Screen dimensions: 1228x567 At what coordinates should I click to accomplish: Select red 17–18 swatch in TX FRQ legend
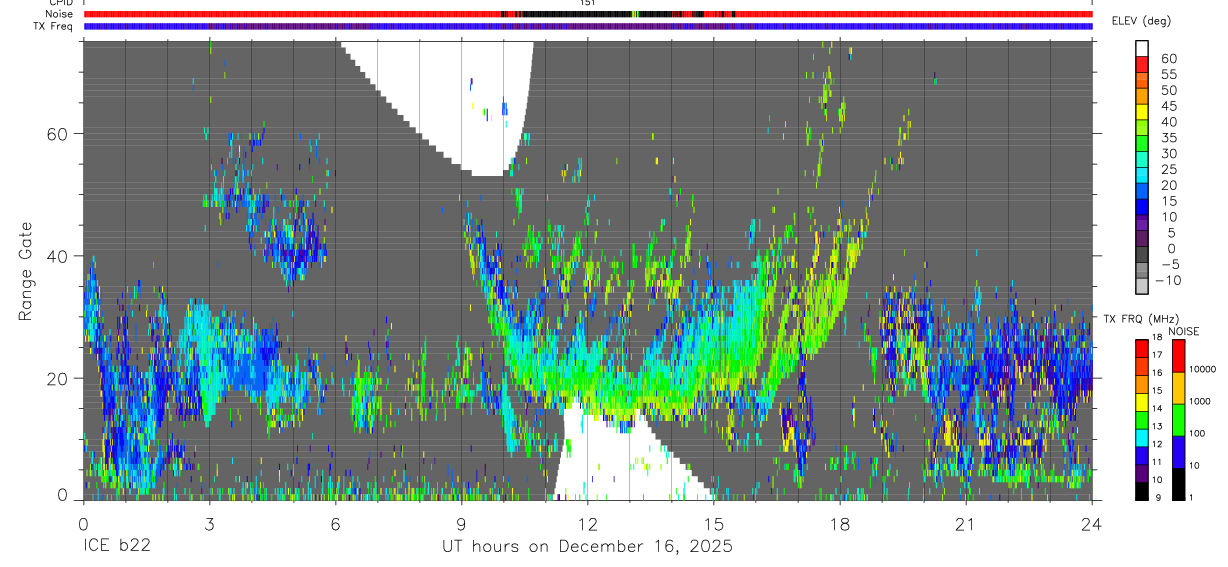pos(1142,349)
